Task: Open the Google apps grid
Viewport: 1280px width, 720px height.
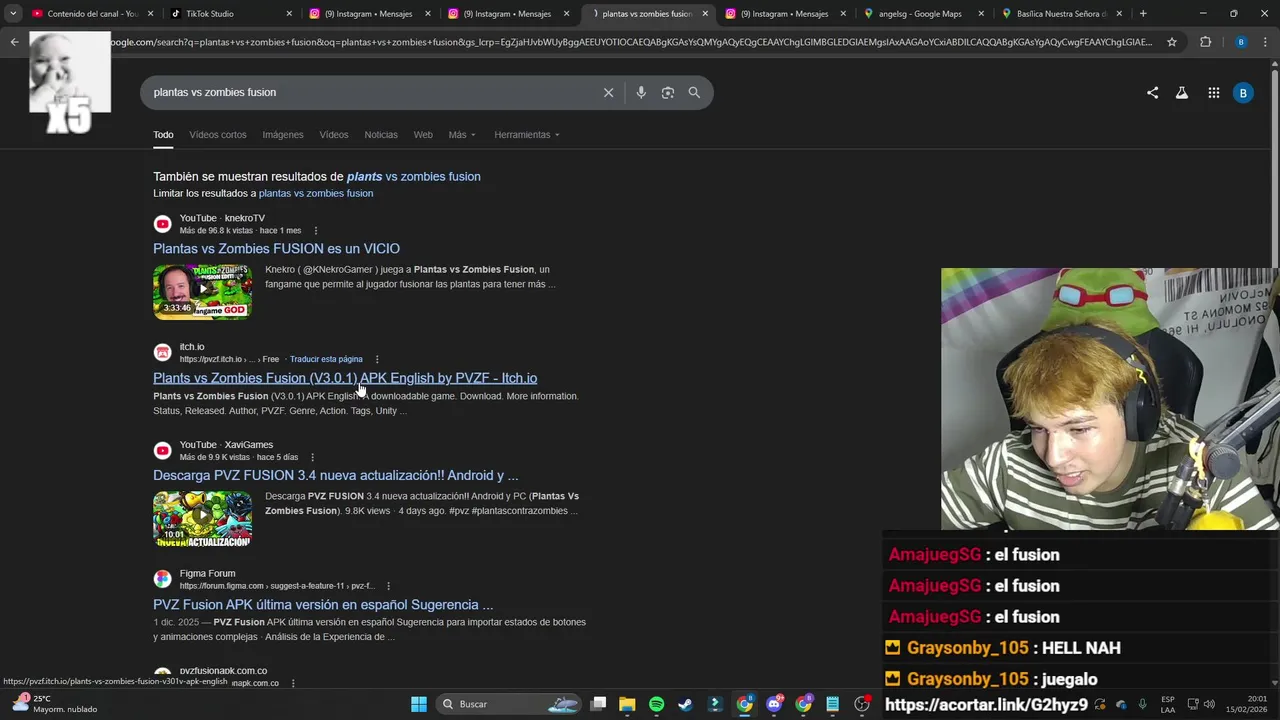Action: [1213, 92]
